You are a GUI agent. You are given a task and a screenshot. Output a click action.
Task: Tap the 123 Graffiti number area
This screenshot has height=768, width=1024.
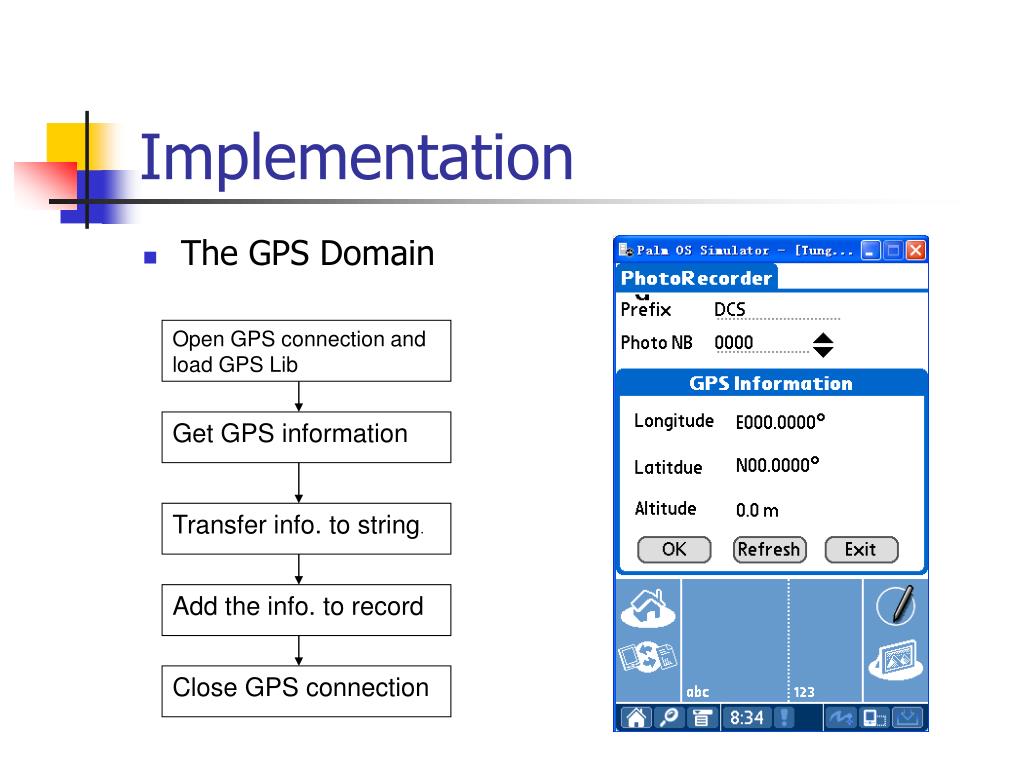point(825,640)
